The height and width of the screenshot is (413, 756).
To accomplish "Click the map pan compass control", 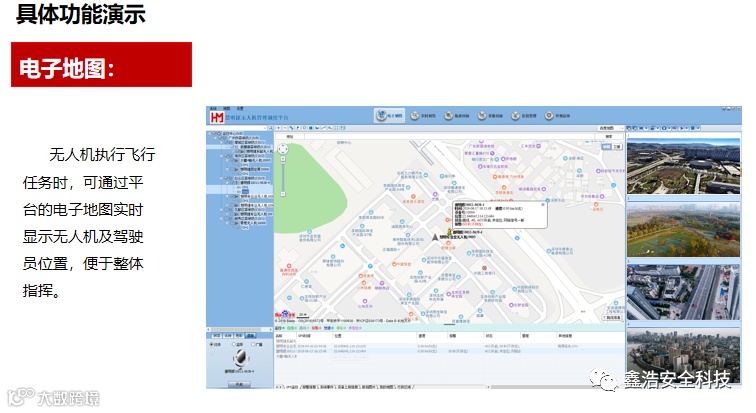I will coord(283,149).
